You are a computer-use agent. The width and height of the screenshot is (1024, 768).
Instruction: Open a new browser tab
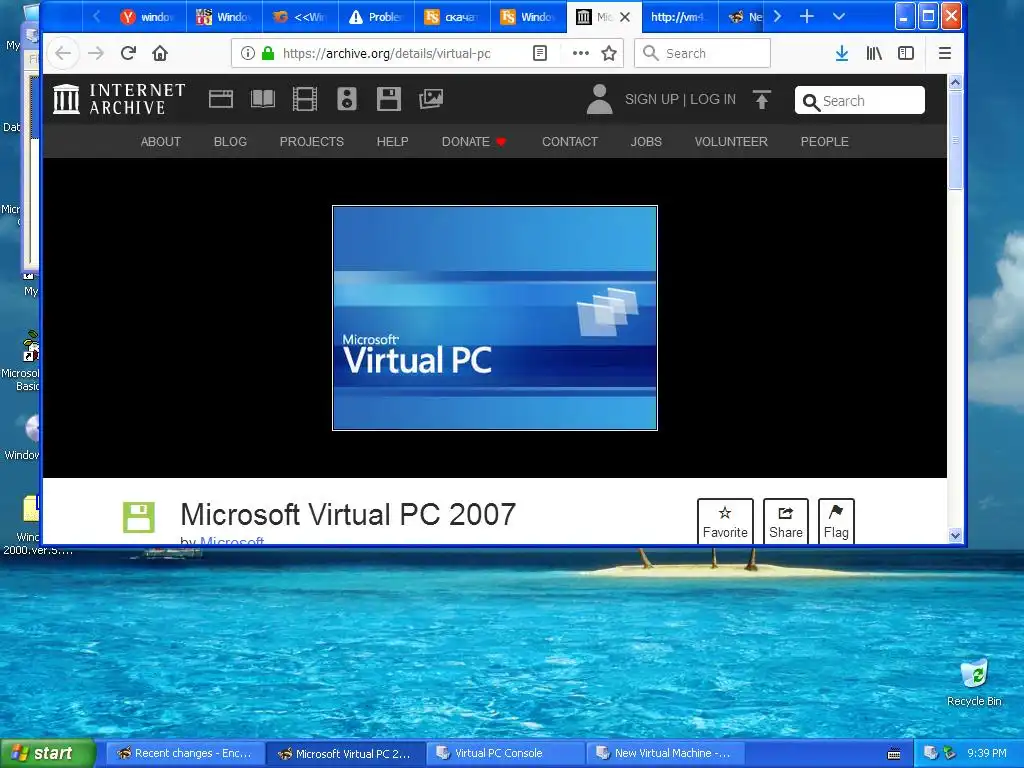807,17
